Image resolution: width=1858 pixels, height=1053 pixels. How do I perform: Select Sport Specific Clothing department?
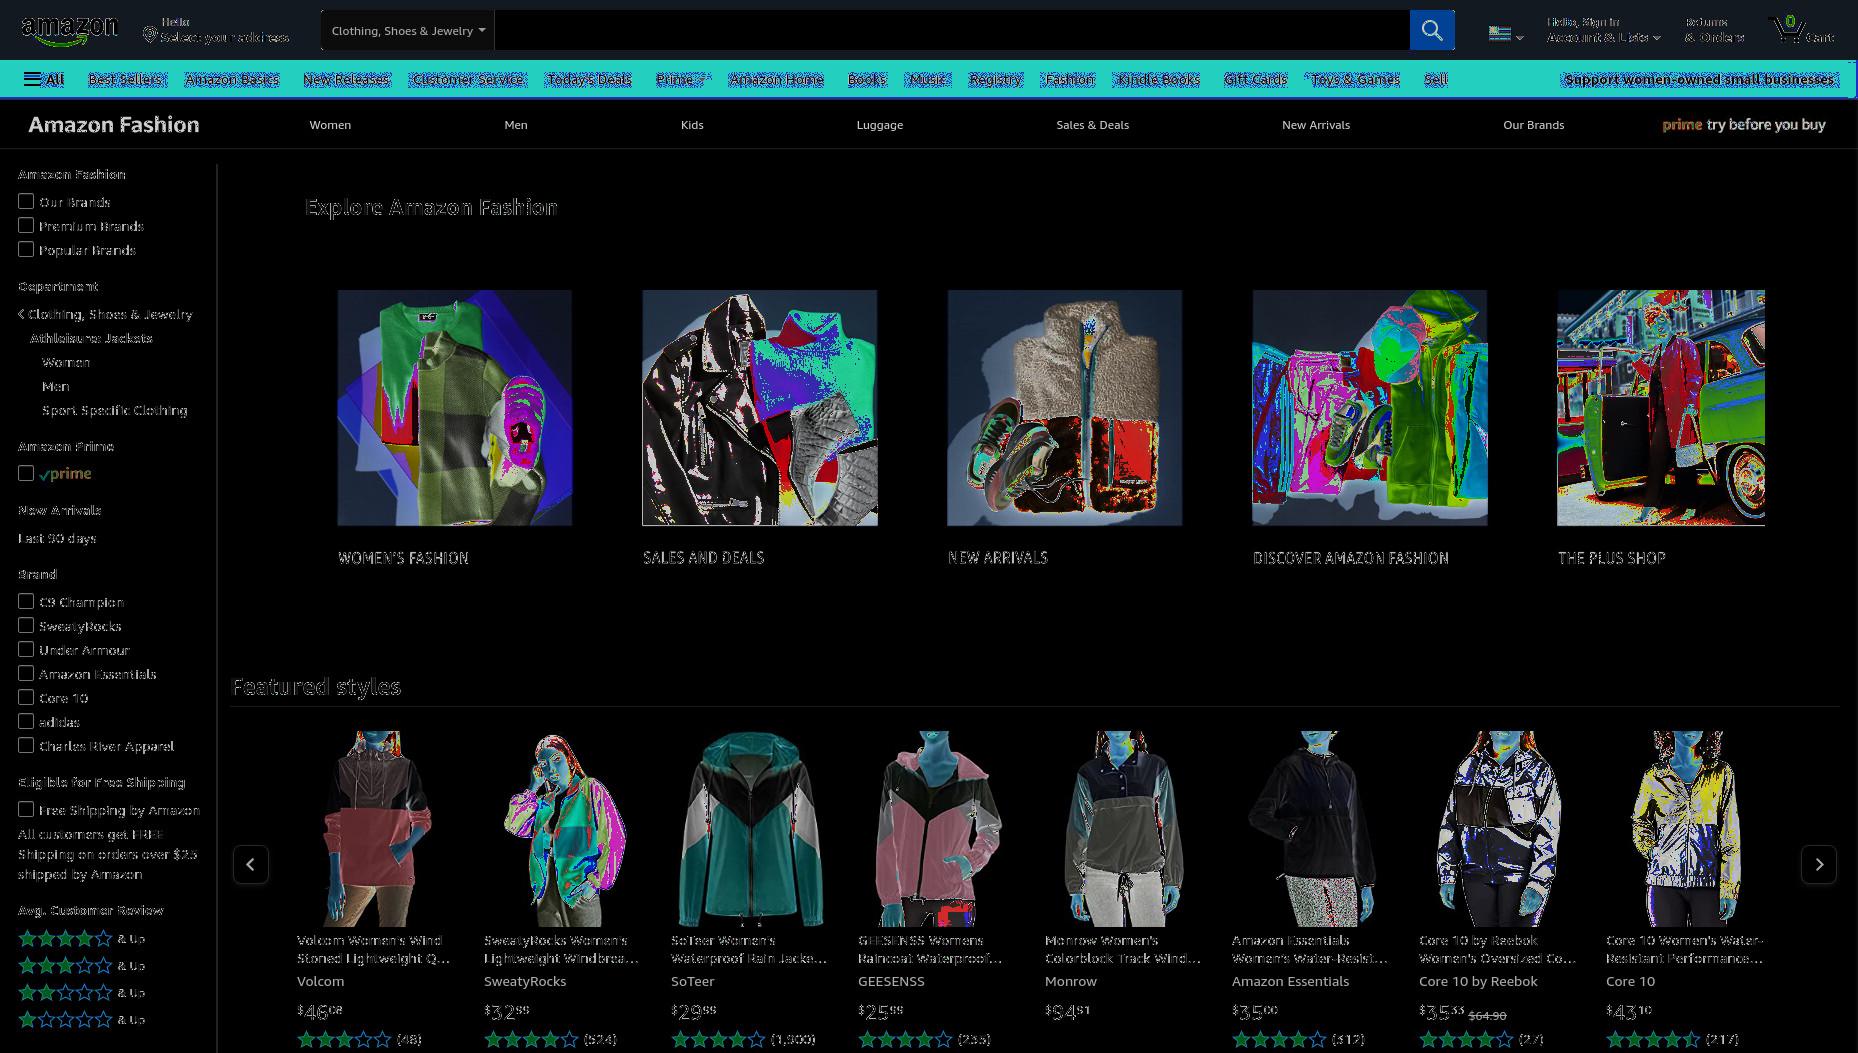pyautogui.click(x=115, y=410)
